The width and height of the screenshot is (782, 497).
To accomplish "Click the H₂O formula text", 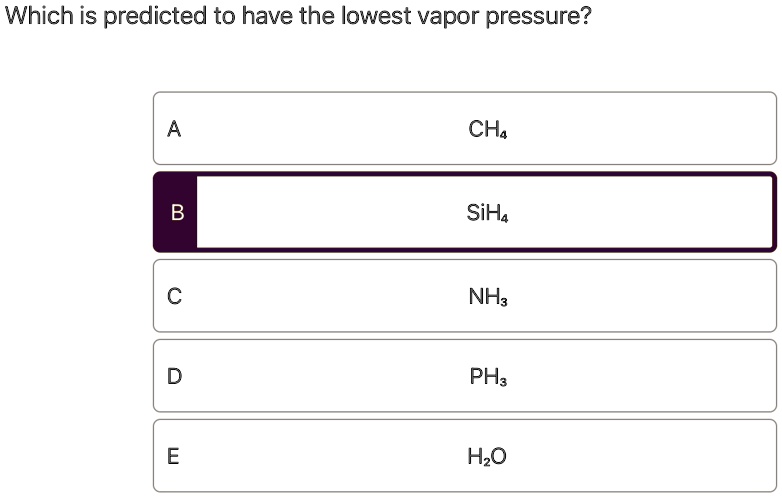I will [x=487, y=457].
